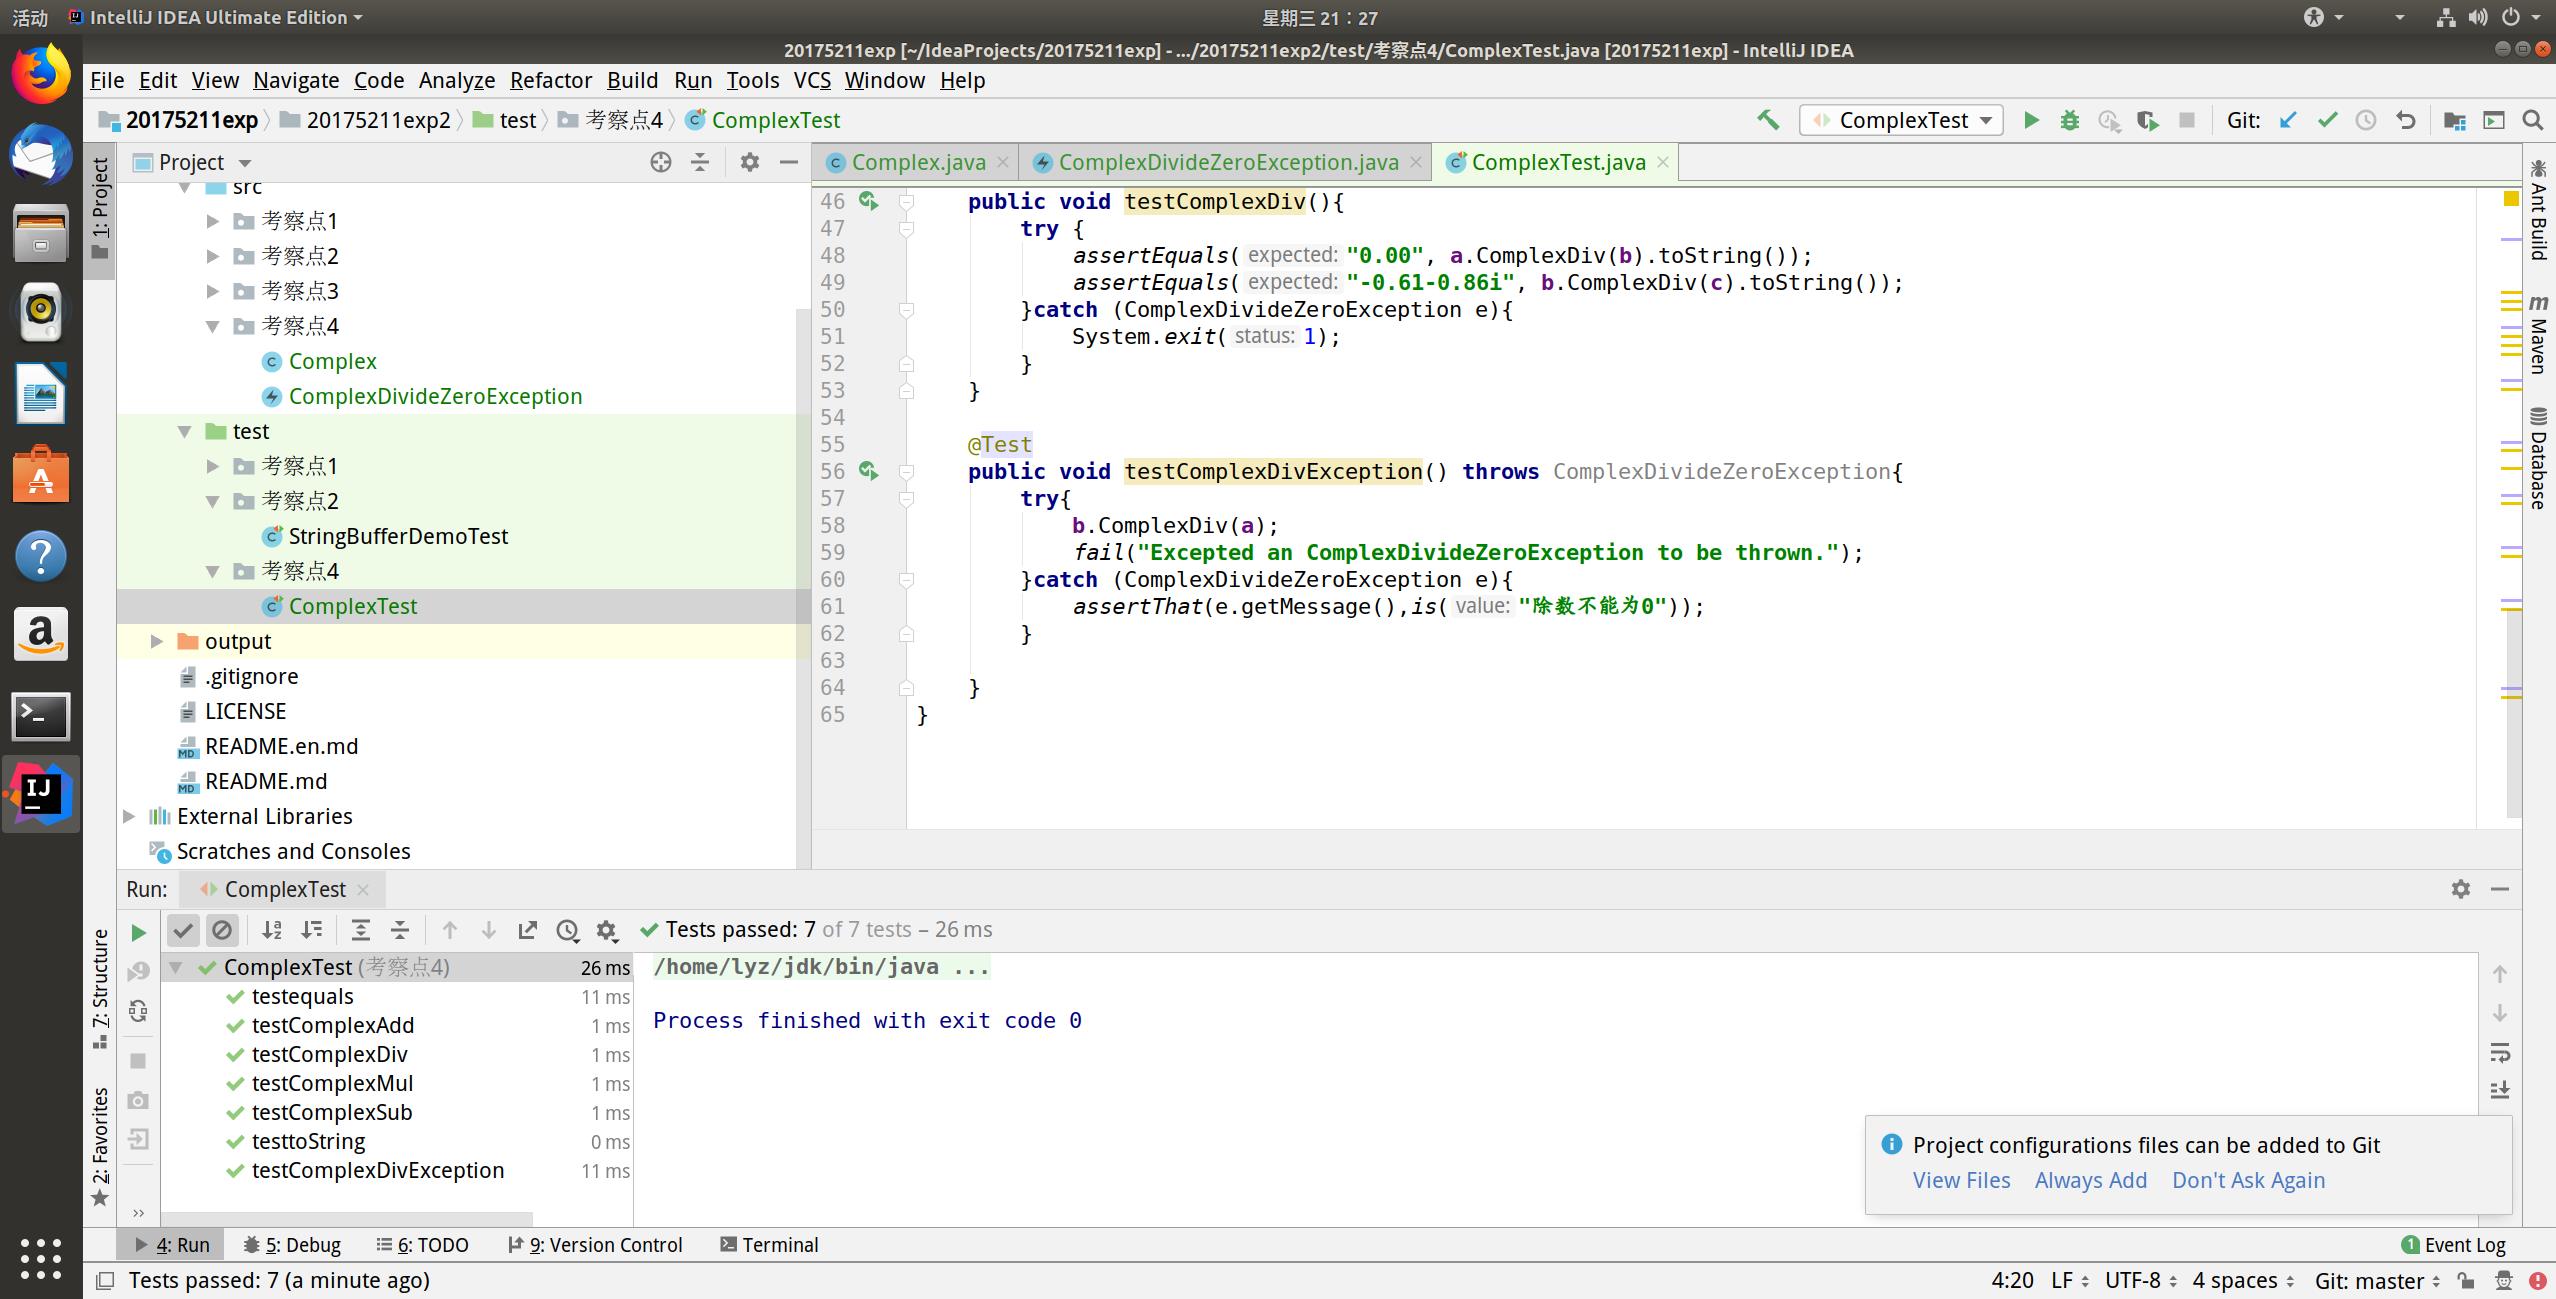Click the Git update project arrow icon
The height and width of the screenshot is (1299, 2556).
(x=2287, y=120)
